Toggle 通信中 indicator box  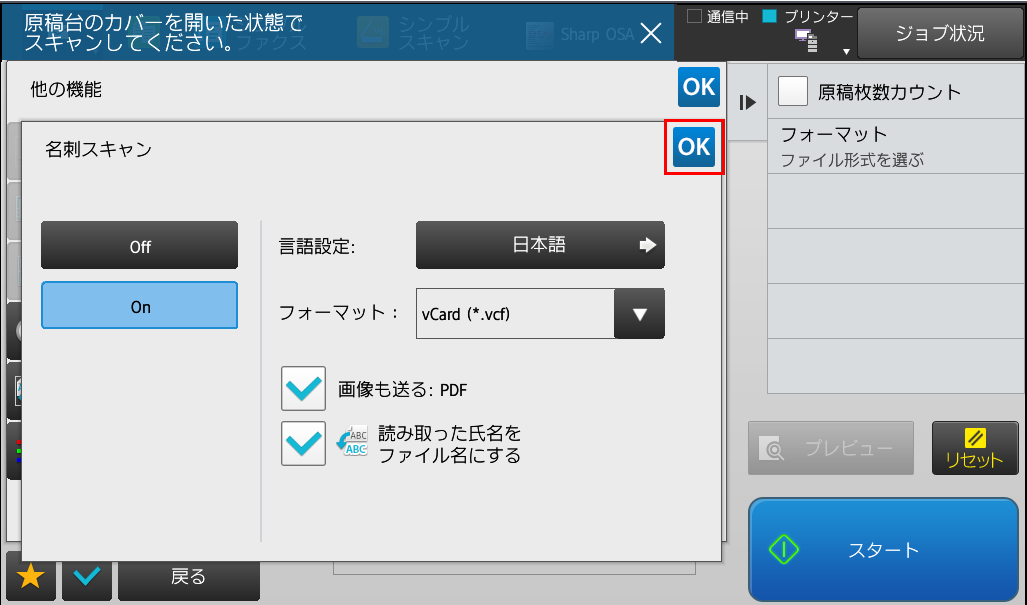pyautogui.click(x=694, y=16)
